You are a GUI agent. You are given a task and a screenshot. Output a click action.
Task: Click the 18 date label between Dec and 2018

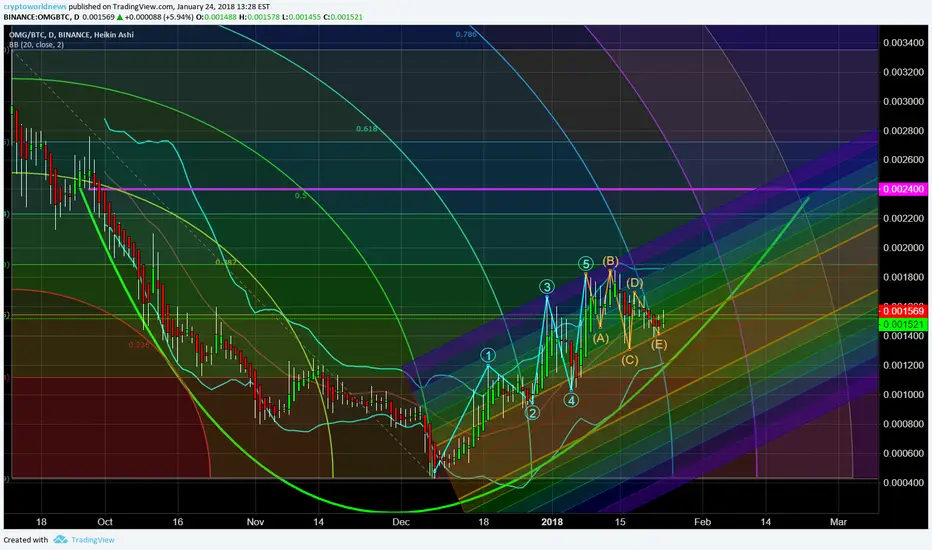(x=484, y=522)
